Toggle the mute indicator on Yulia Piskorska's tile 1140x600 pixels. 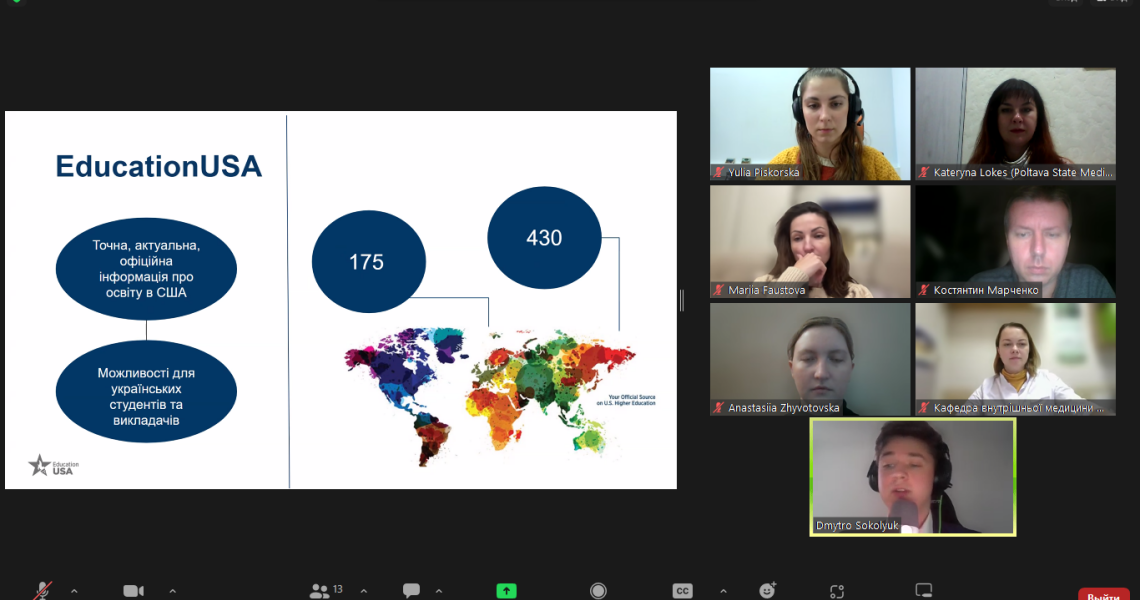point(717,171)
